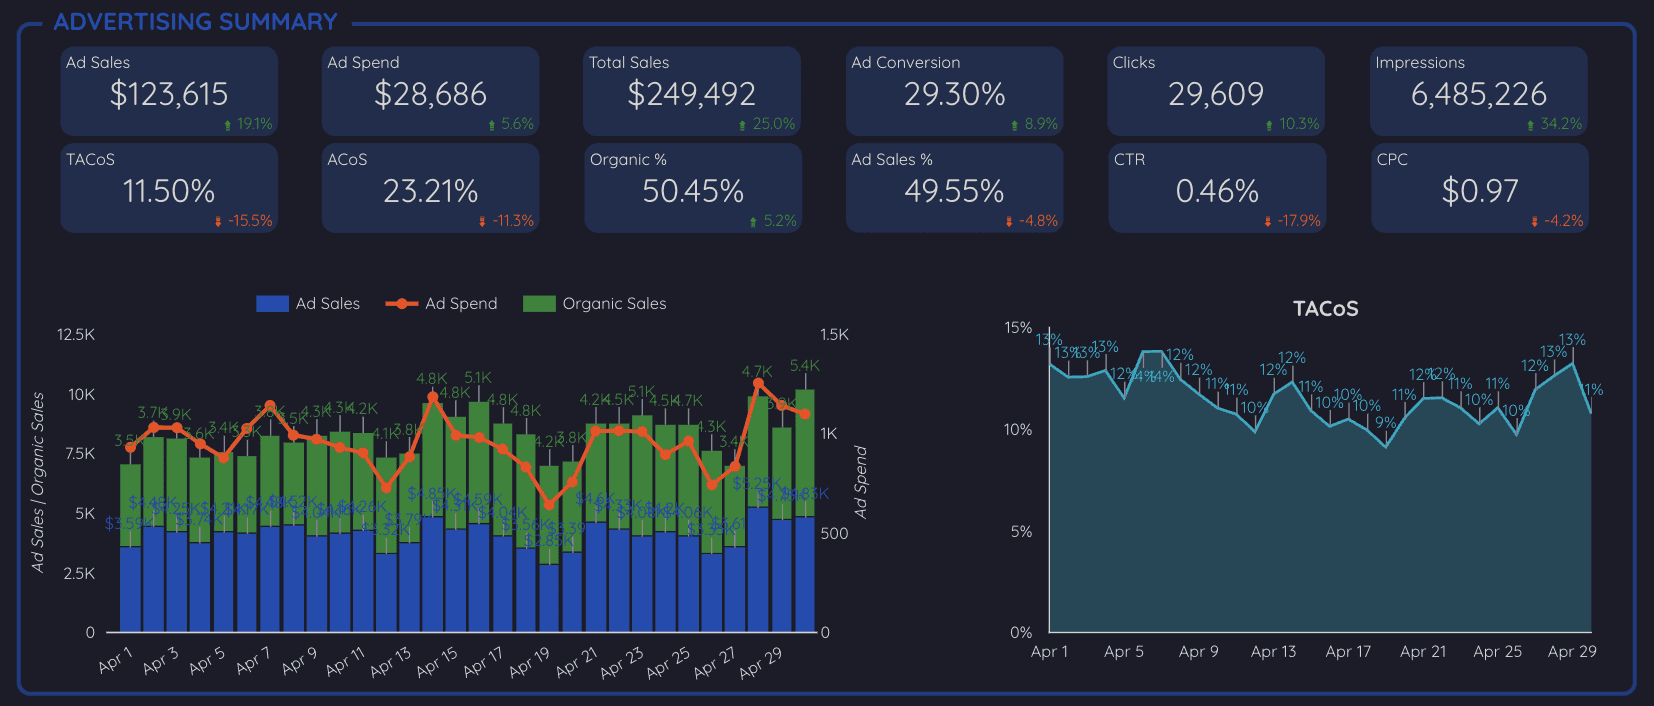Screen dimensions: 1654x706
Task: Click the green up arrow on Ad Sales card
Action: pyautogui.click(x=228, y=126)
